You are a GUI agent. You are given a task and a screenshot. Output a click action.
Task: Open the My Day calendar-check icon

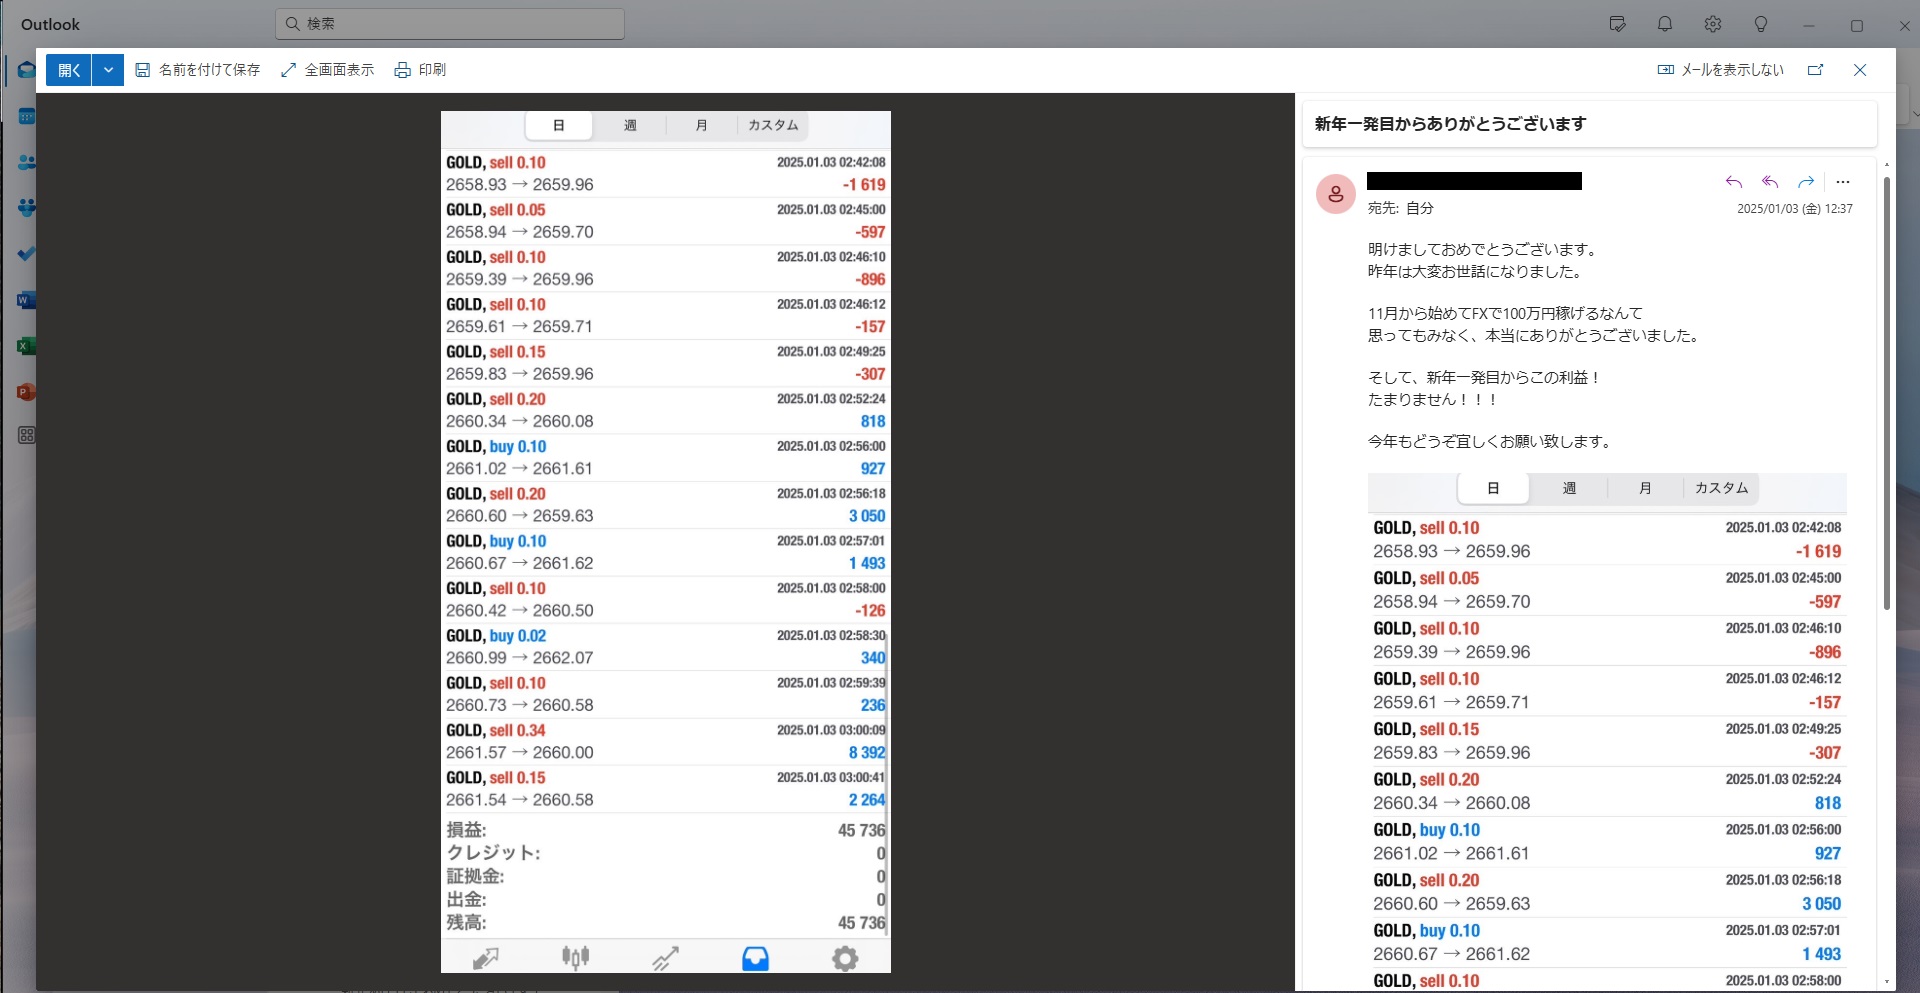tap(1617, 24)
